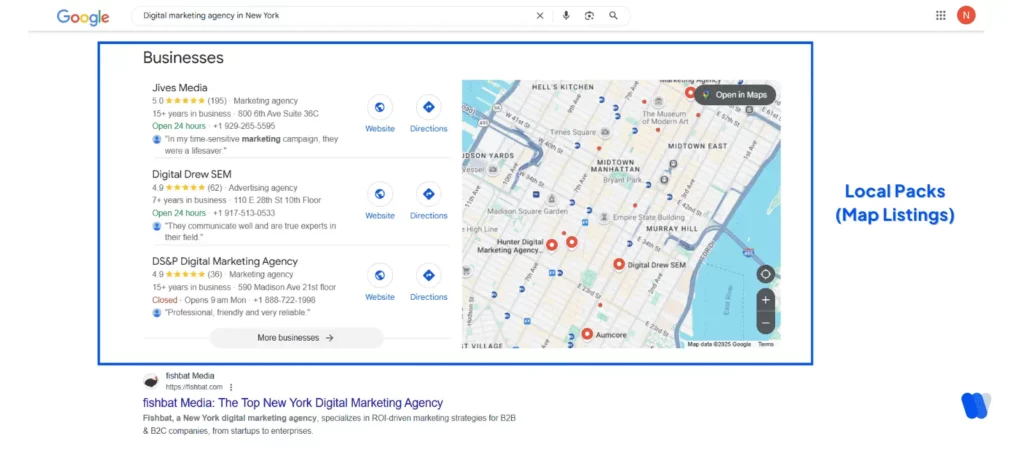Click the Madison Square Garden map label
Image resolution: width=1024 pixels, height=451 pixels.
pyautogui.click(x=529, y=210)
